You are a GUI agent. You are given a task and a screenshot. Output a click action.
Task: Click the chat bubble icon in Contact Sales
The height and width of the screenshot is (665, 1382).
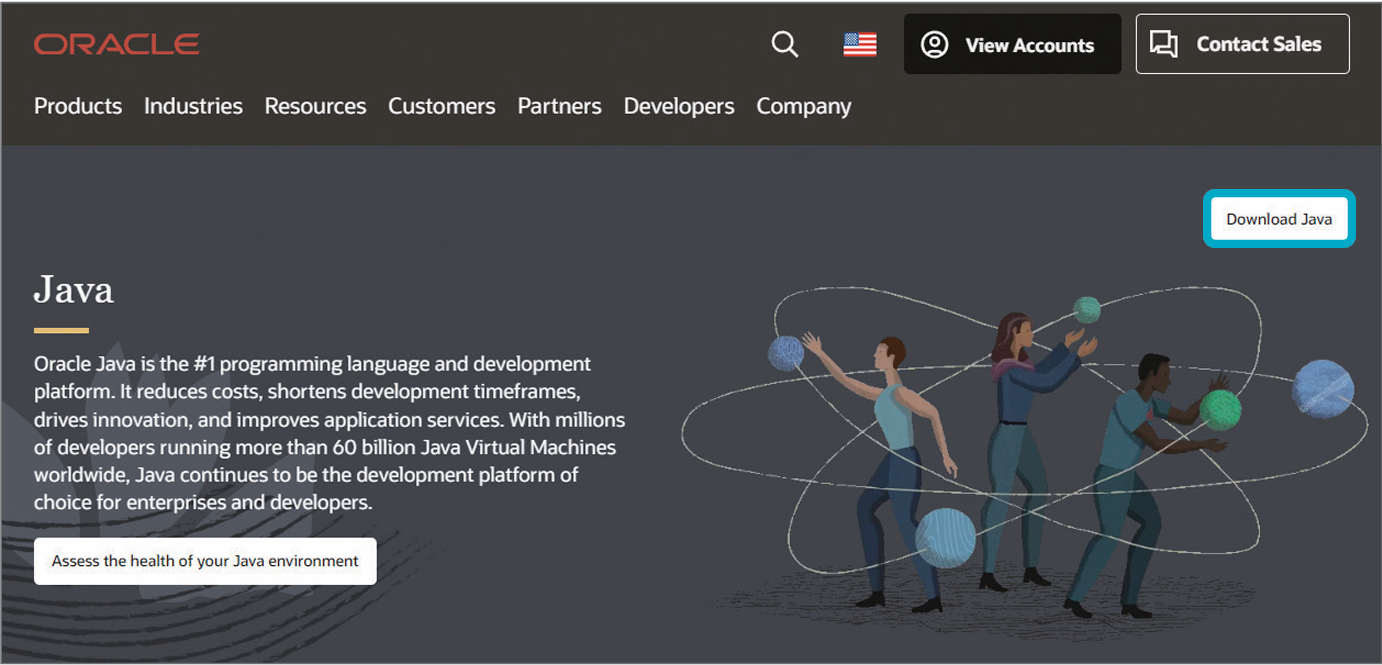click(1163, 44)
